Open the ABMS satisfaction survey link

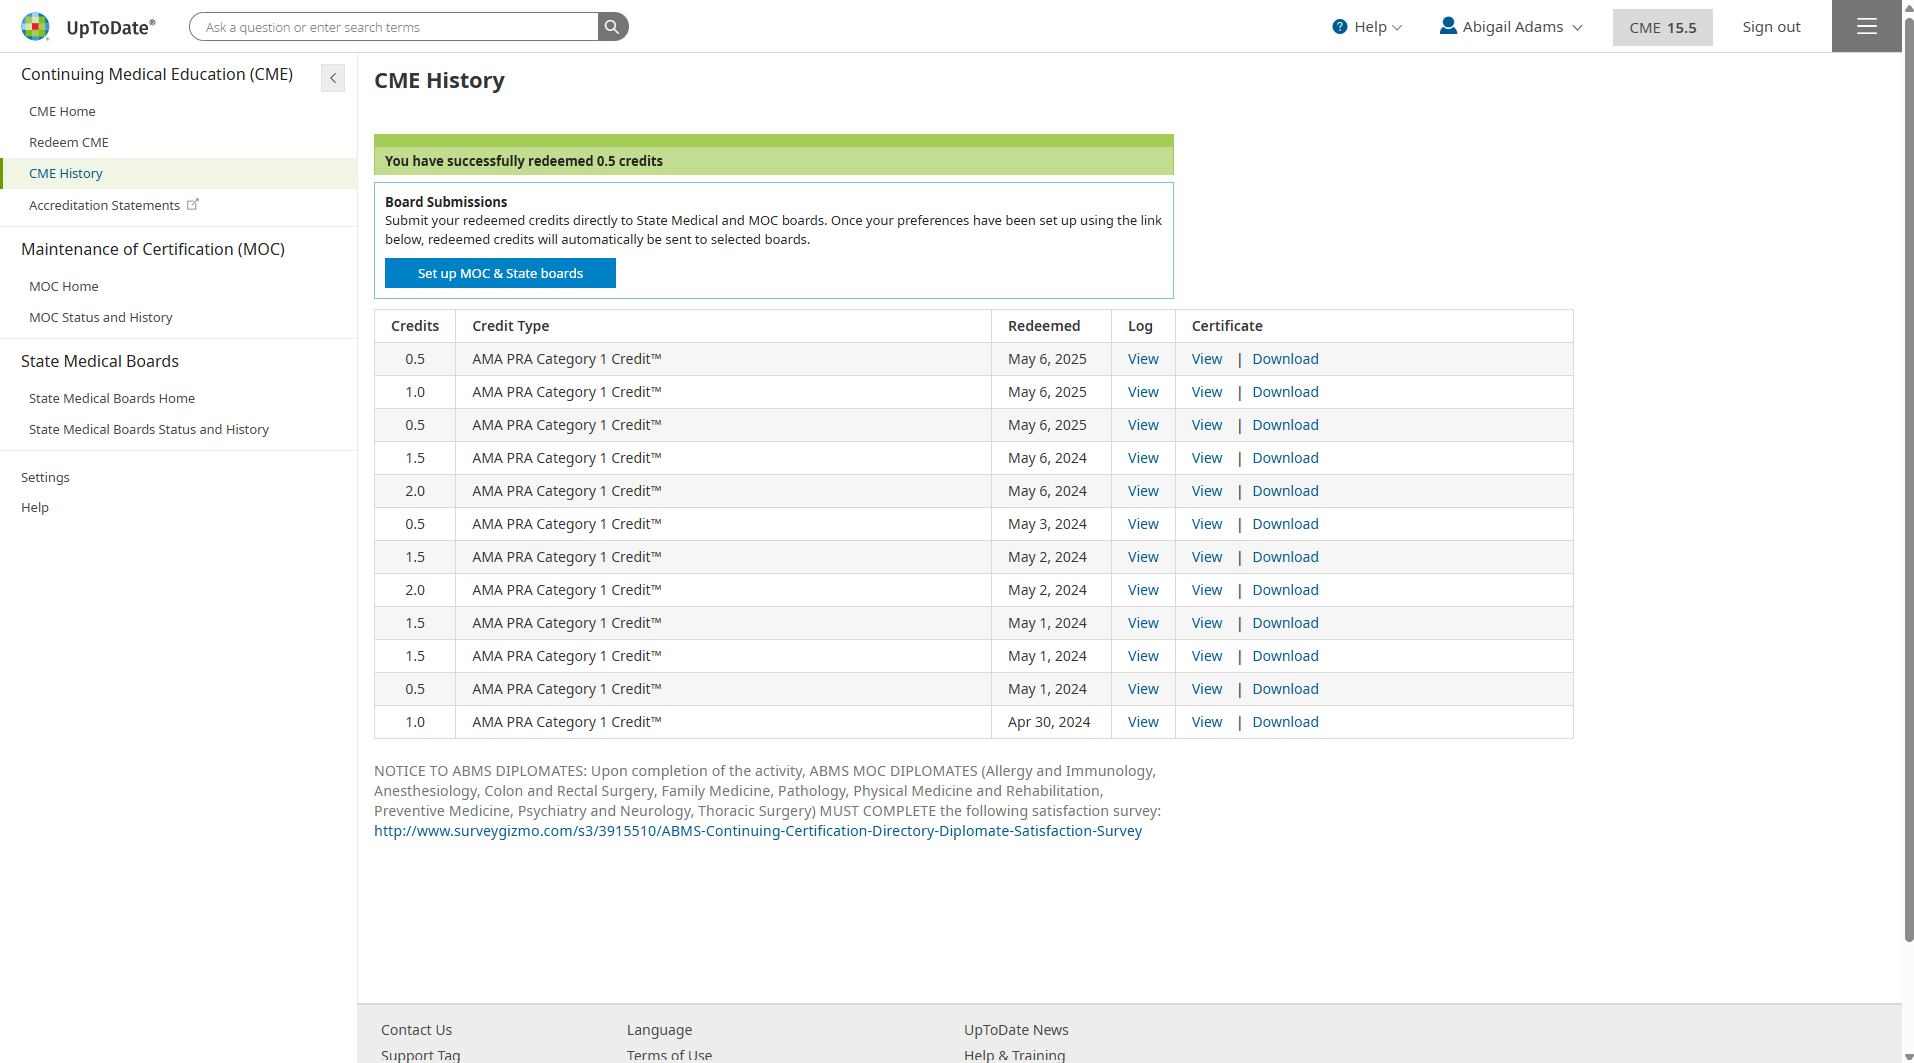point(757,831)
